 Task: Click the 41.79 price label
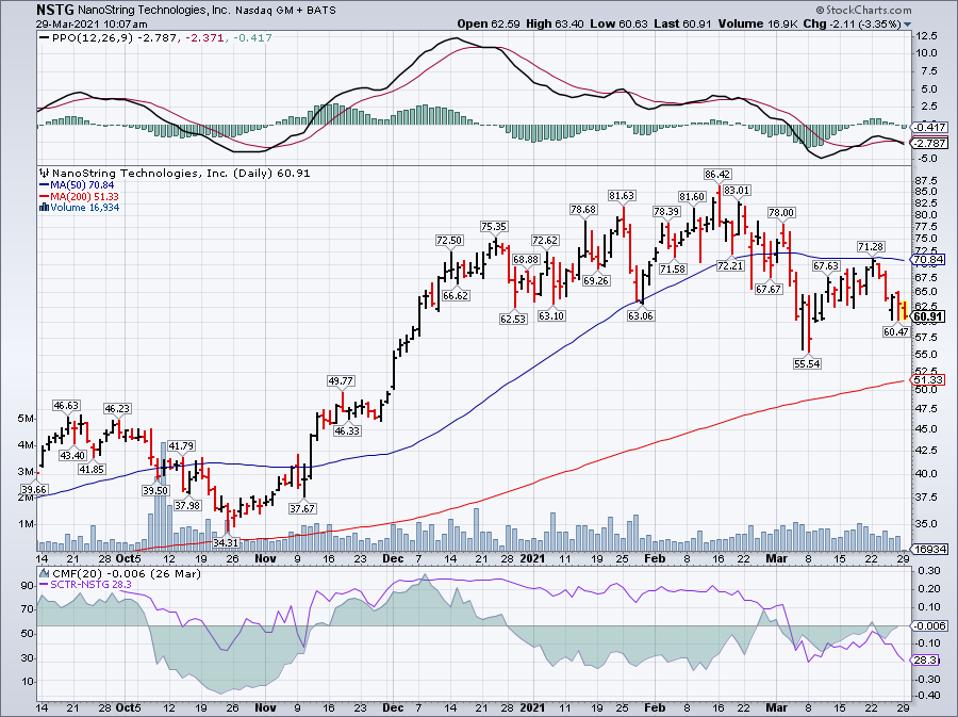(x=181, y=446)
